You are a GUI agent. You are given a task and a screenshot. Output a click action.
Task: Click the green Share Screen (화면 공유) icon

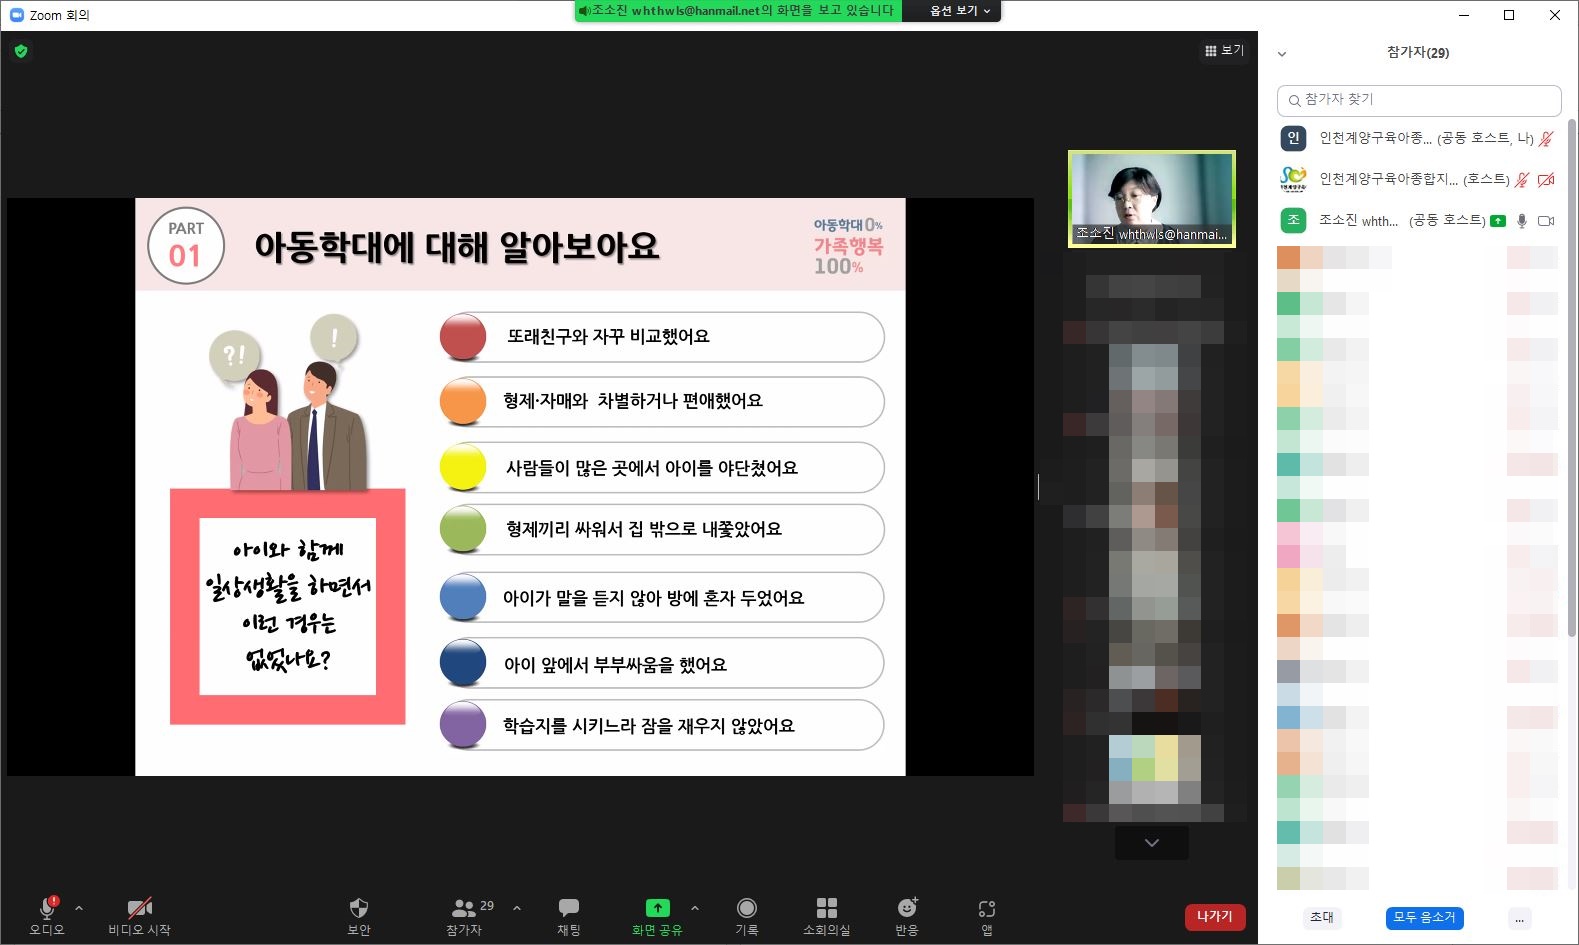pos(657,908)
